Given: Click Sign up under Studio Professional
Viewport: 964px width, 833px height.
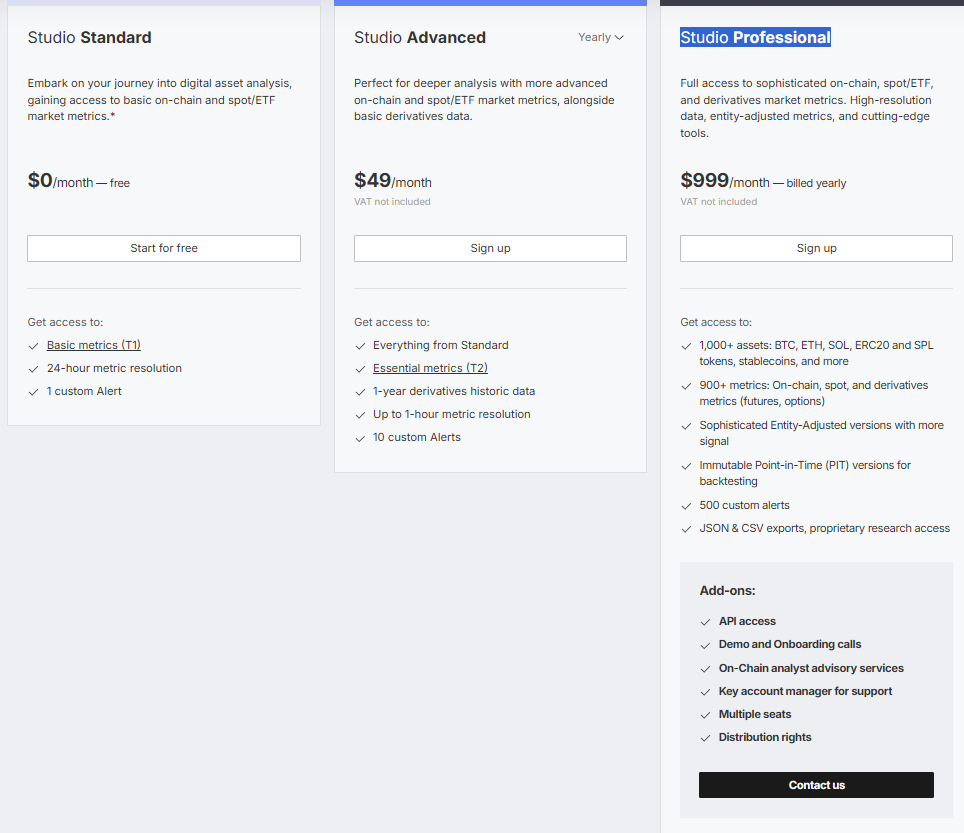Looking at the screenshot, I should point(816,248).
